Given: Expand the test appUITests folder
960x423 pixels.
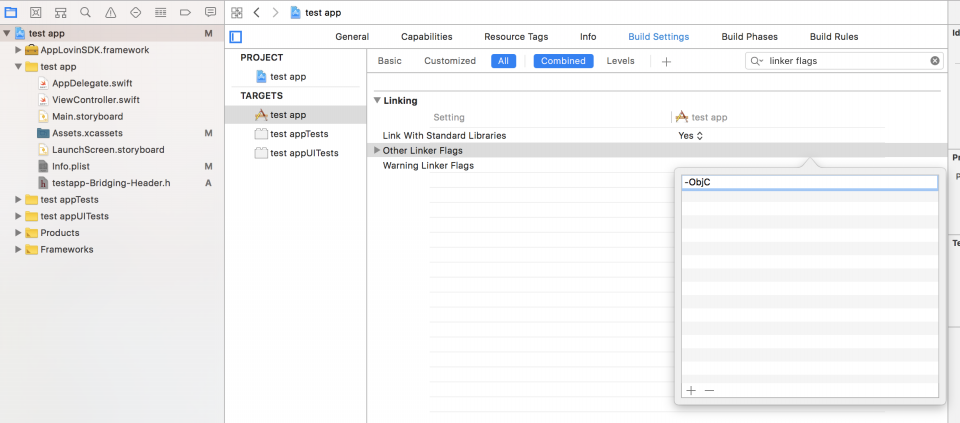Looking at the screenshot, I should pyautogui.click(x=18, y=216).
